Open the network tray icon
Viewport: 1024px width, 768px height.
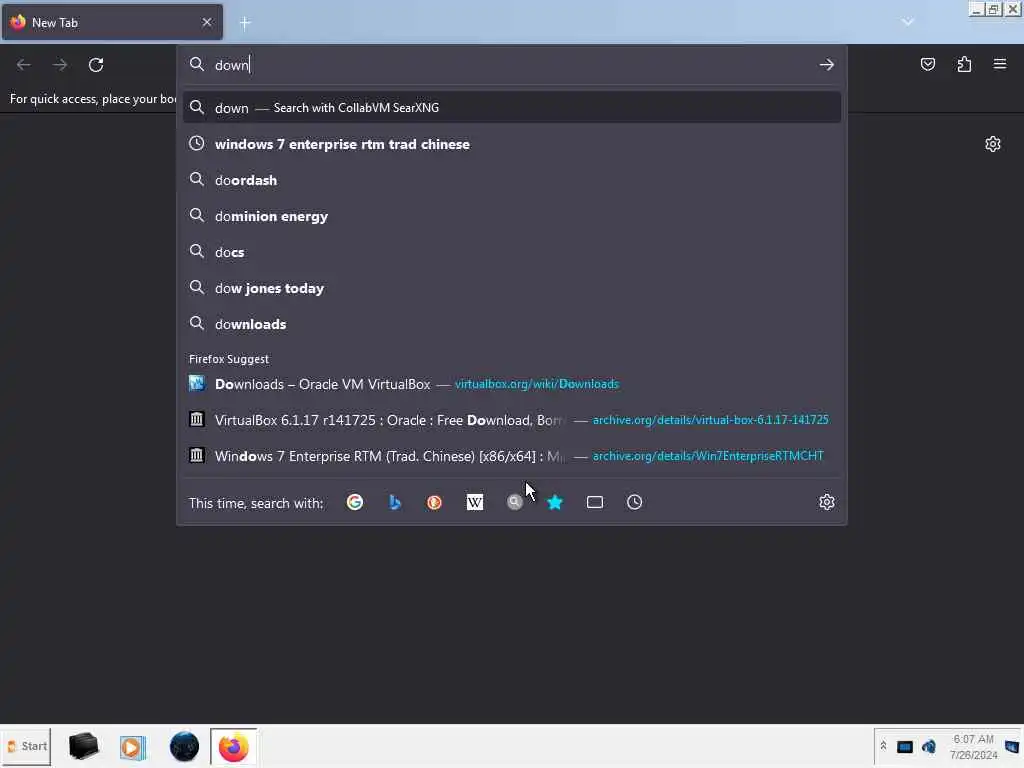[x=904, y=746]
